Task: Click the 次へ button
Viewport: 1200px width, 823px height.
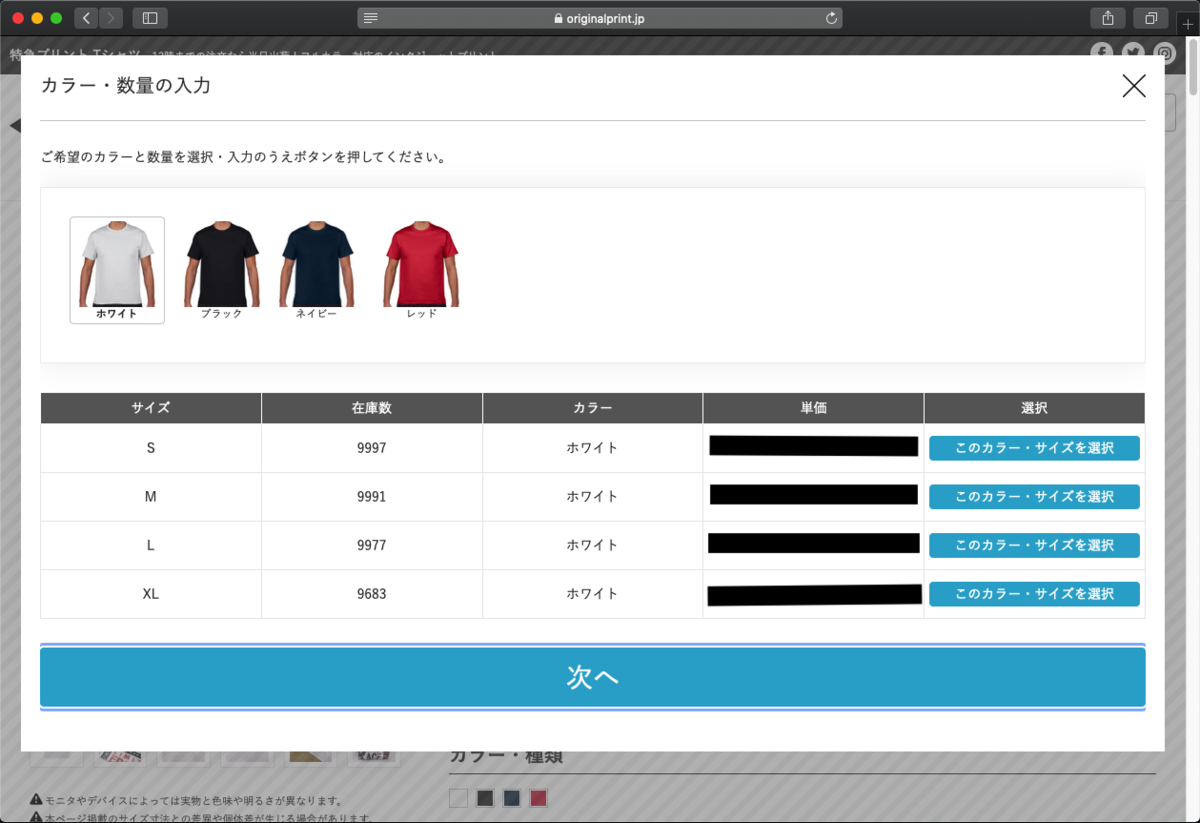Action: click(592, 677)
